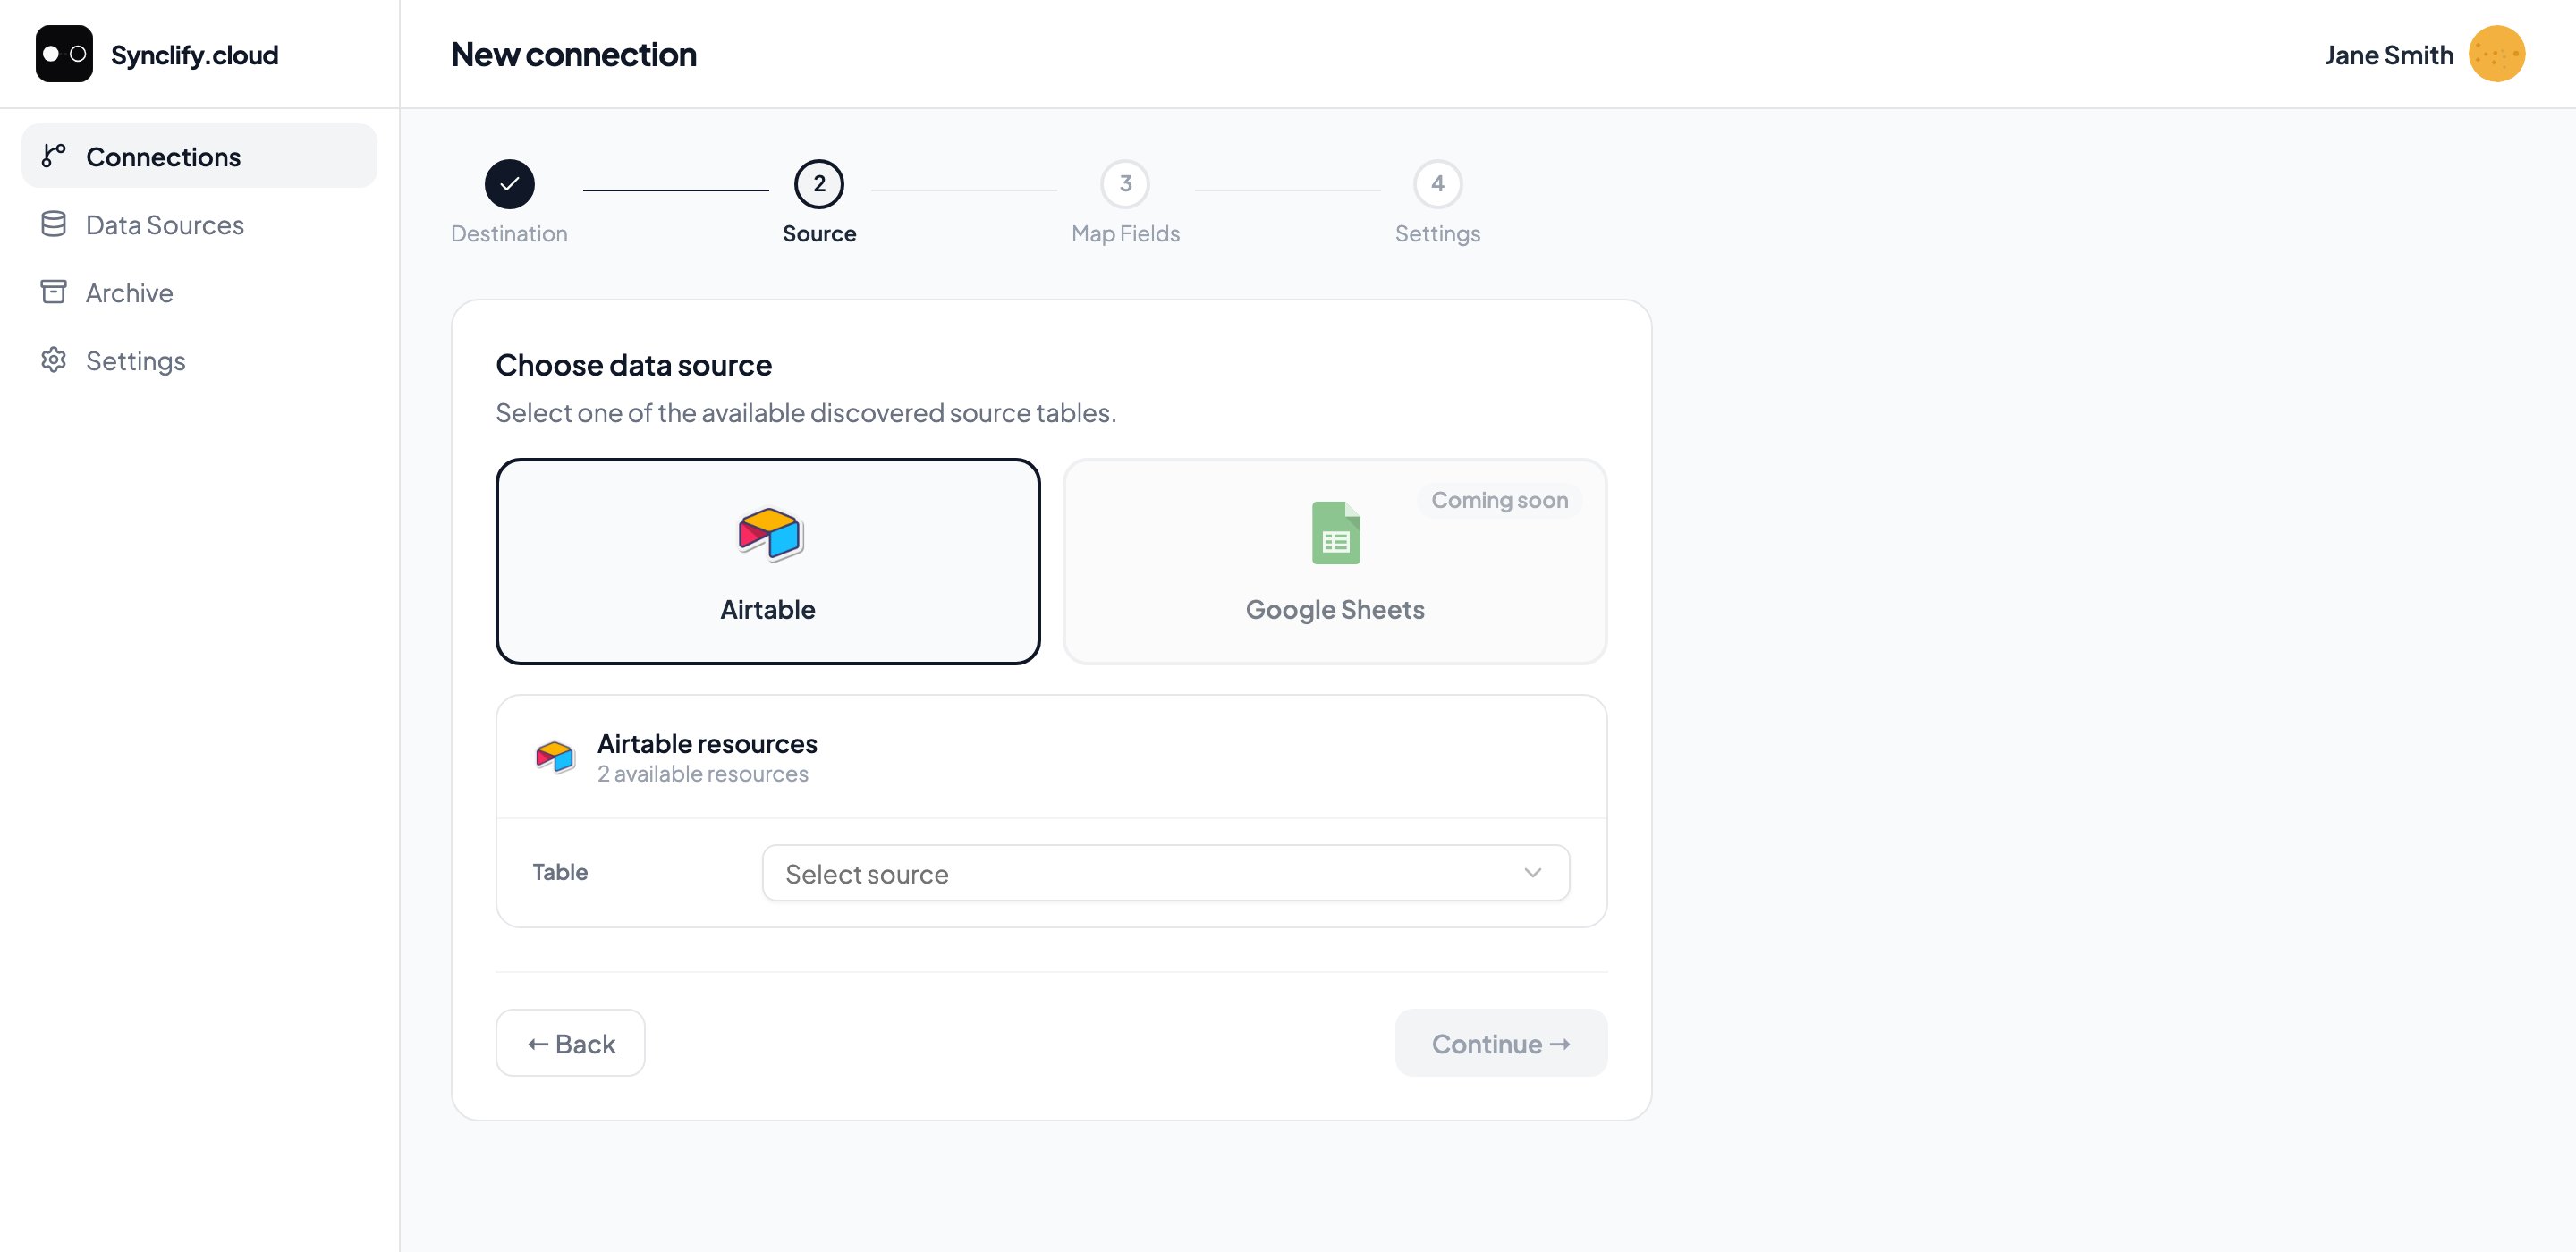Click the Airtable resources title

pyautogui.click(x=707, y=743)
